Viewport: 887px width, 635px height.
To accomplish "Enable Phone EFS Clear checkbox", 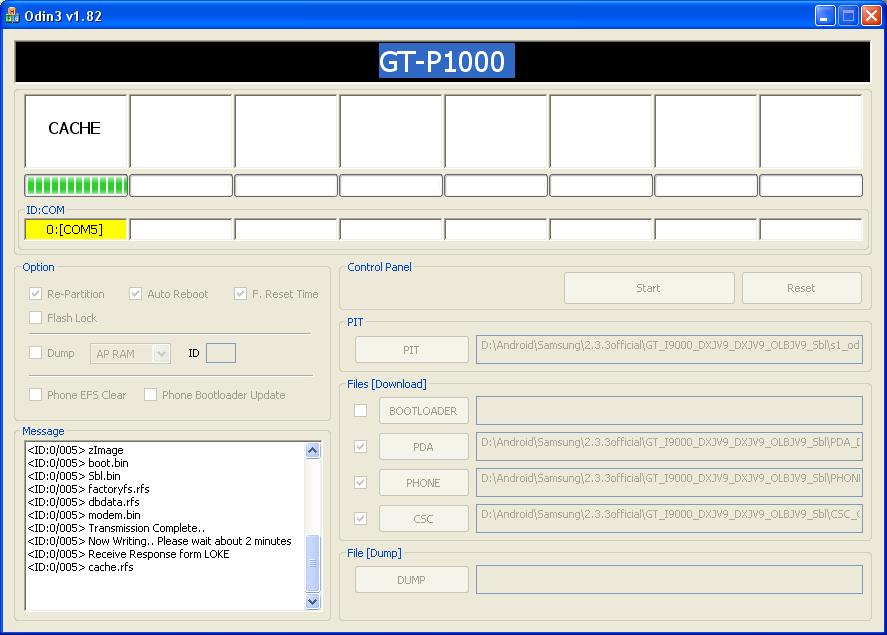I will [36, 395].
